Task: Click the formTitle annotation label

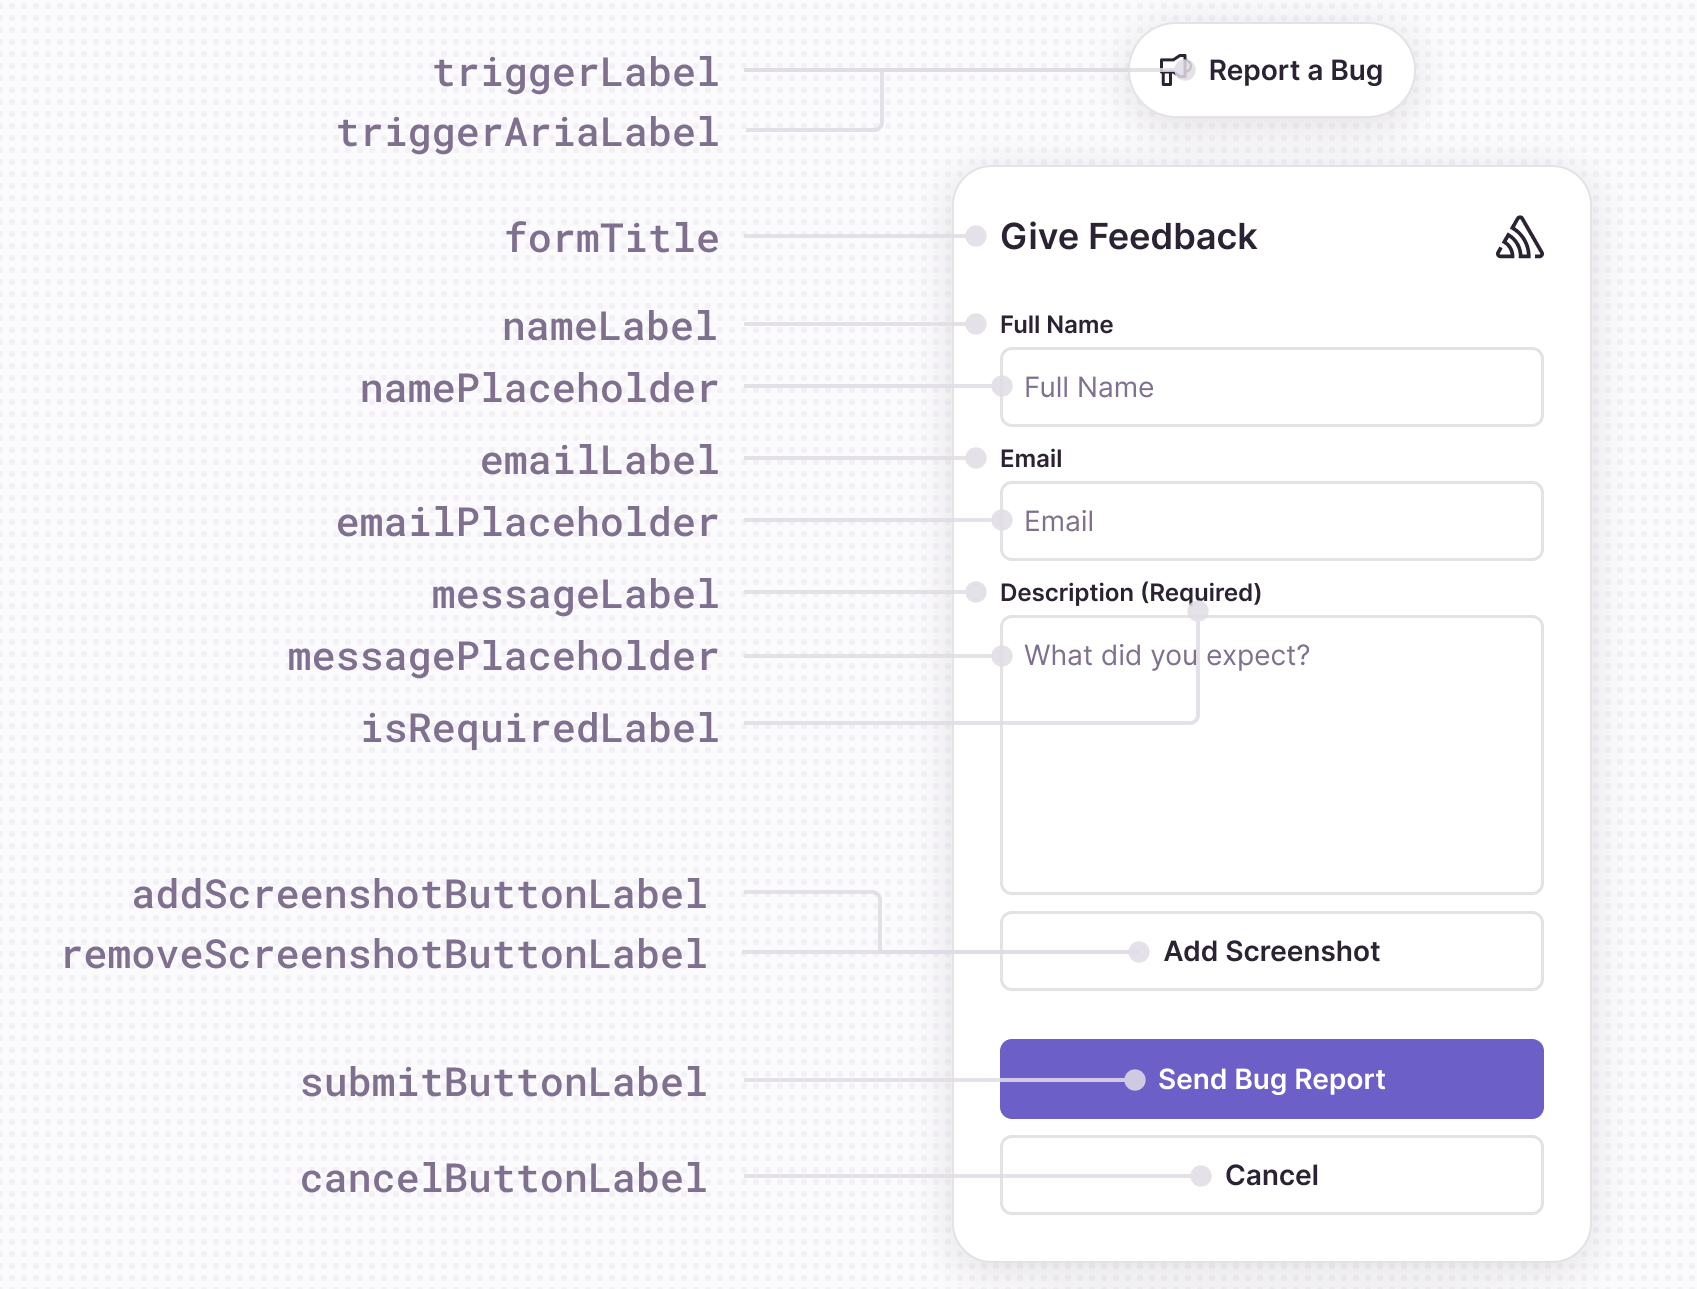Action: [x=612, y=238]
